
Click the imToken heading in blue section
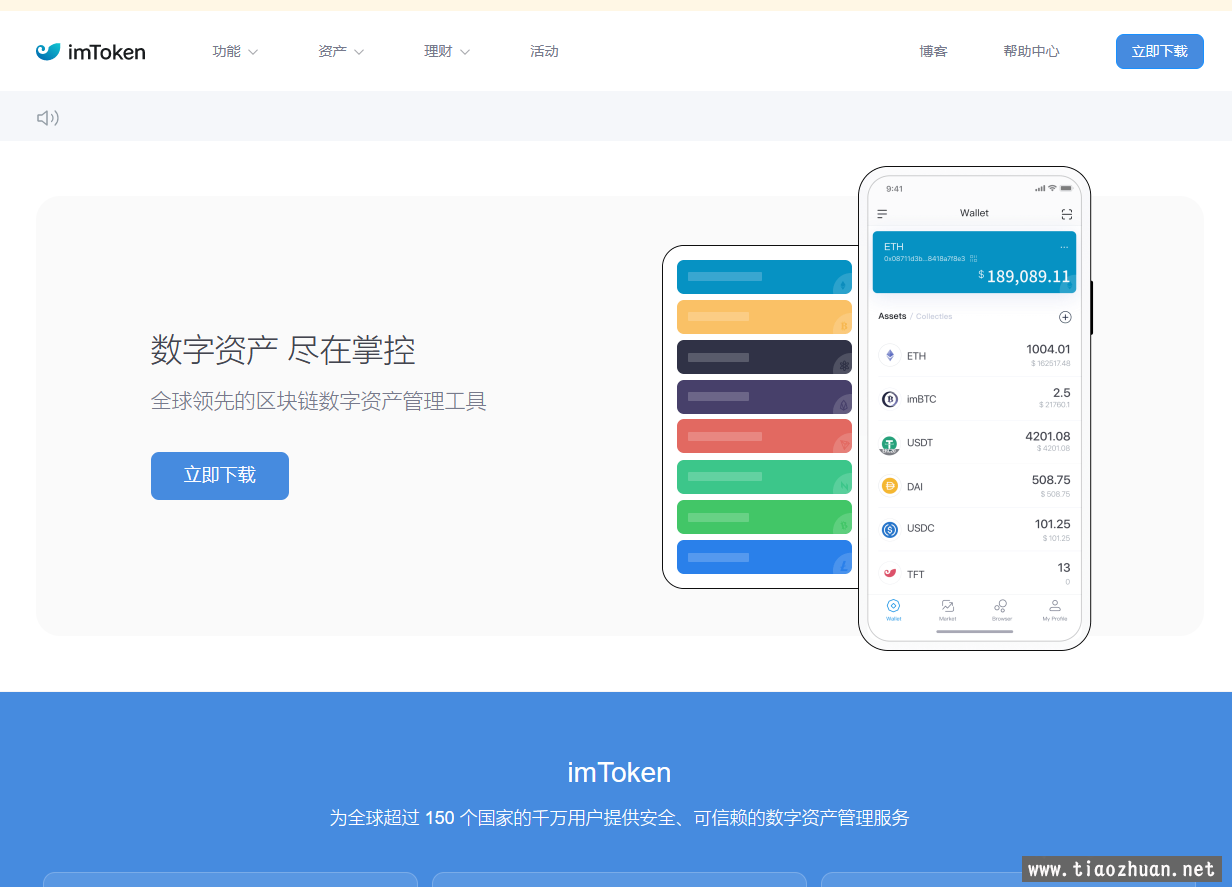point(619,772)
